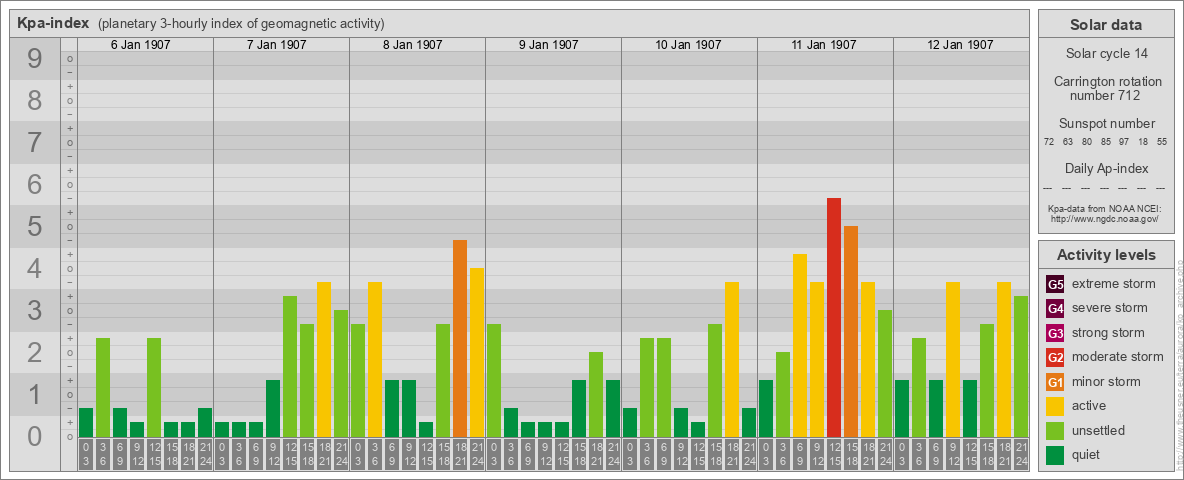Click the Kp axis value 0

(34, 436)
